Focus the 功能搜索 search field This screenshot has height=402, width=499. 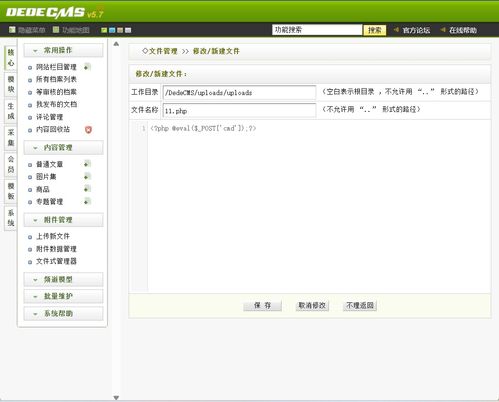317,30
